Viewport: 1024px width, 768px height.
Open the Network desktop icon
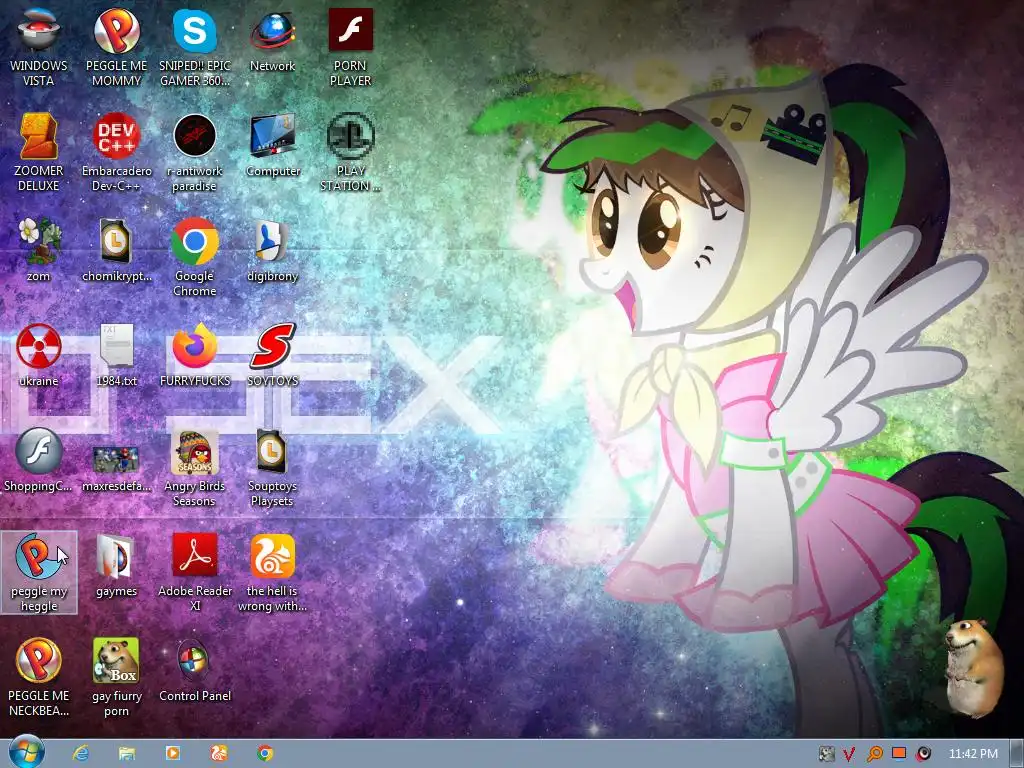(272, 40)
